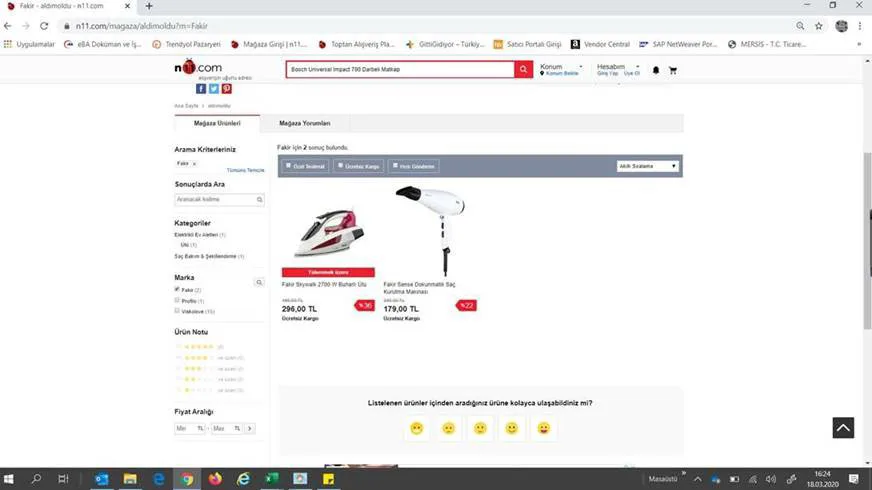Click the steam iron product image
The height and width of the screenshot is (490, 872).
point(328,231)
